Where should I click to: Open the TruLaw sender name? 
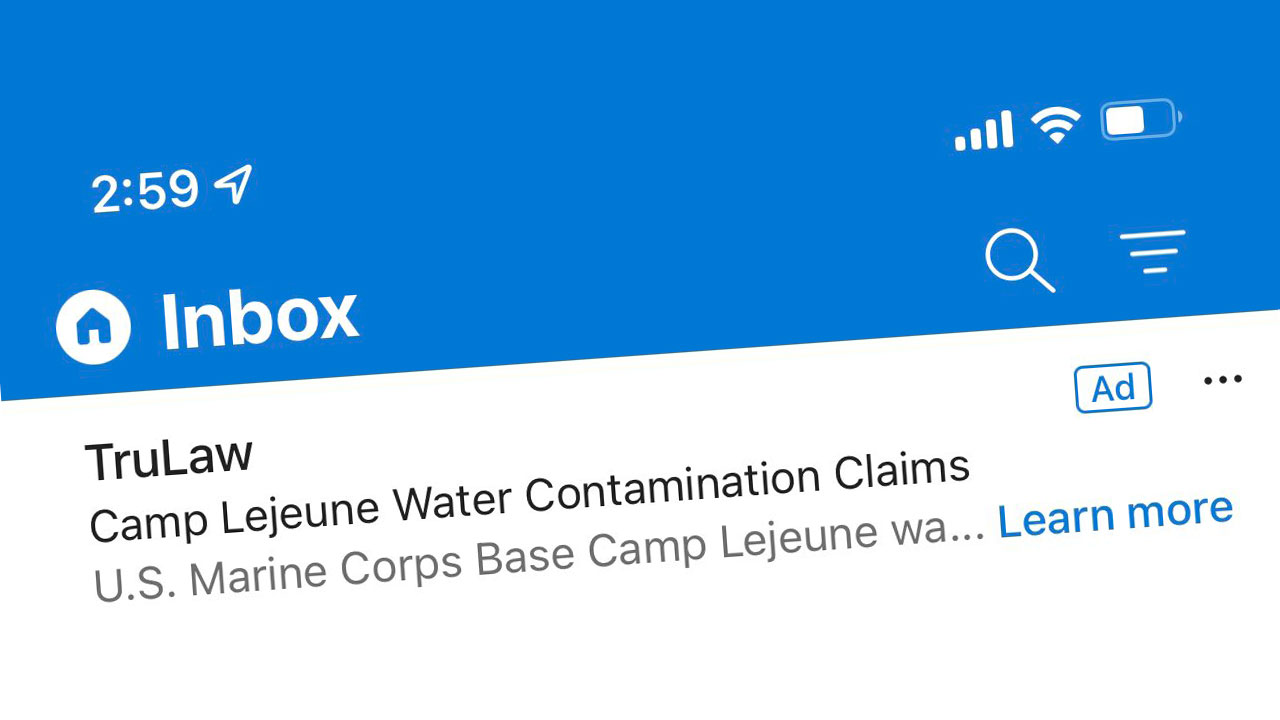169,458
